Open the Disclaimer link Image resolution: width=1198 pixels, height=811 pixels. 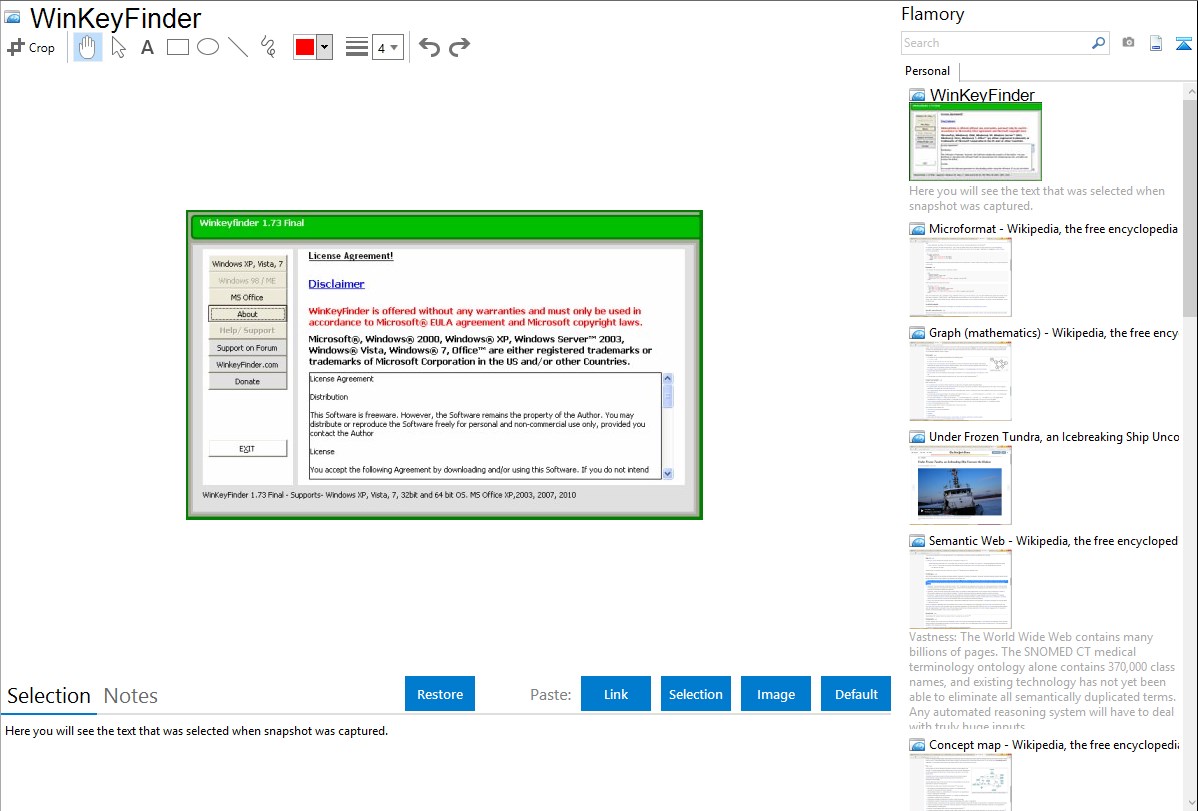point(336,284)
